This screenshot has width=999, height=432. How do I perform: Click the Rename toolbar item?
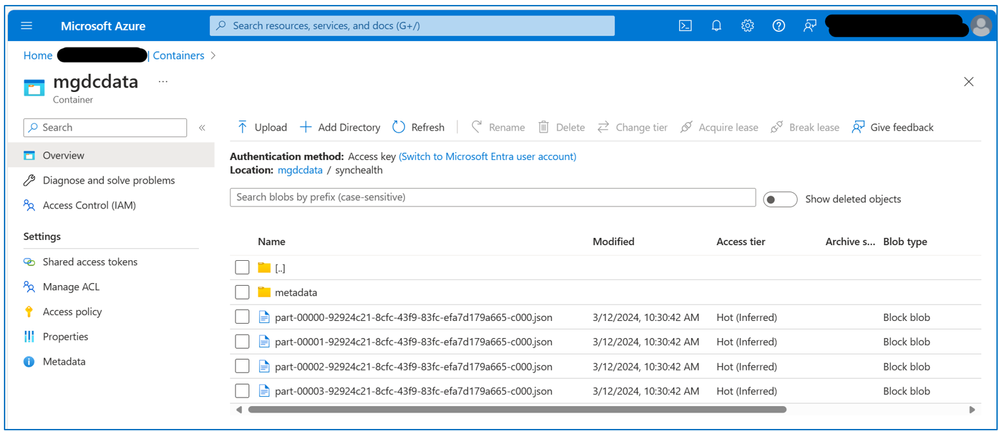point(498,127)
